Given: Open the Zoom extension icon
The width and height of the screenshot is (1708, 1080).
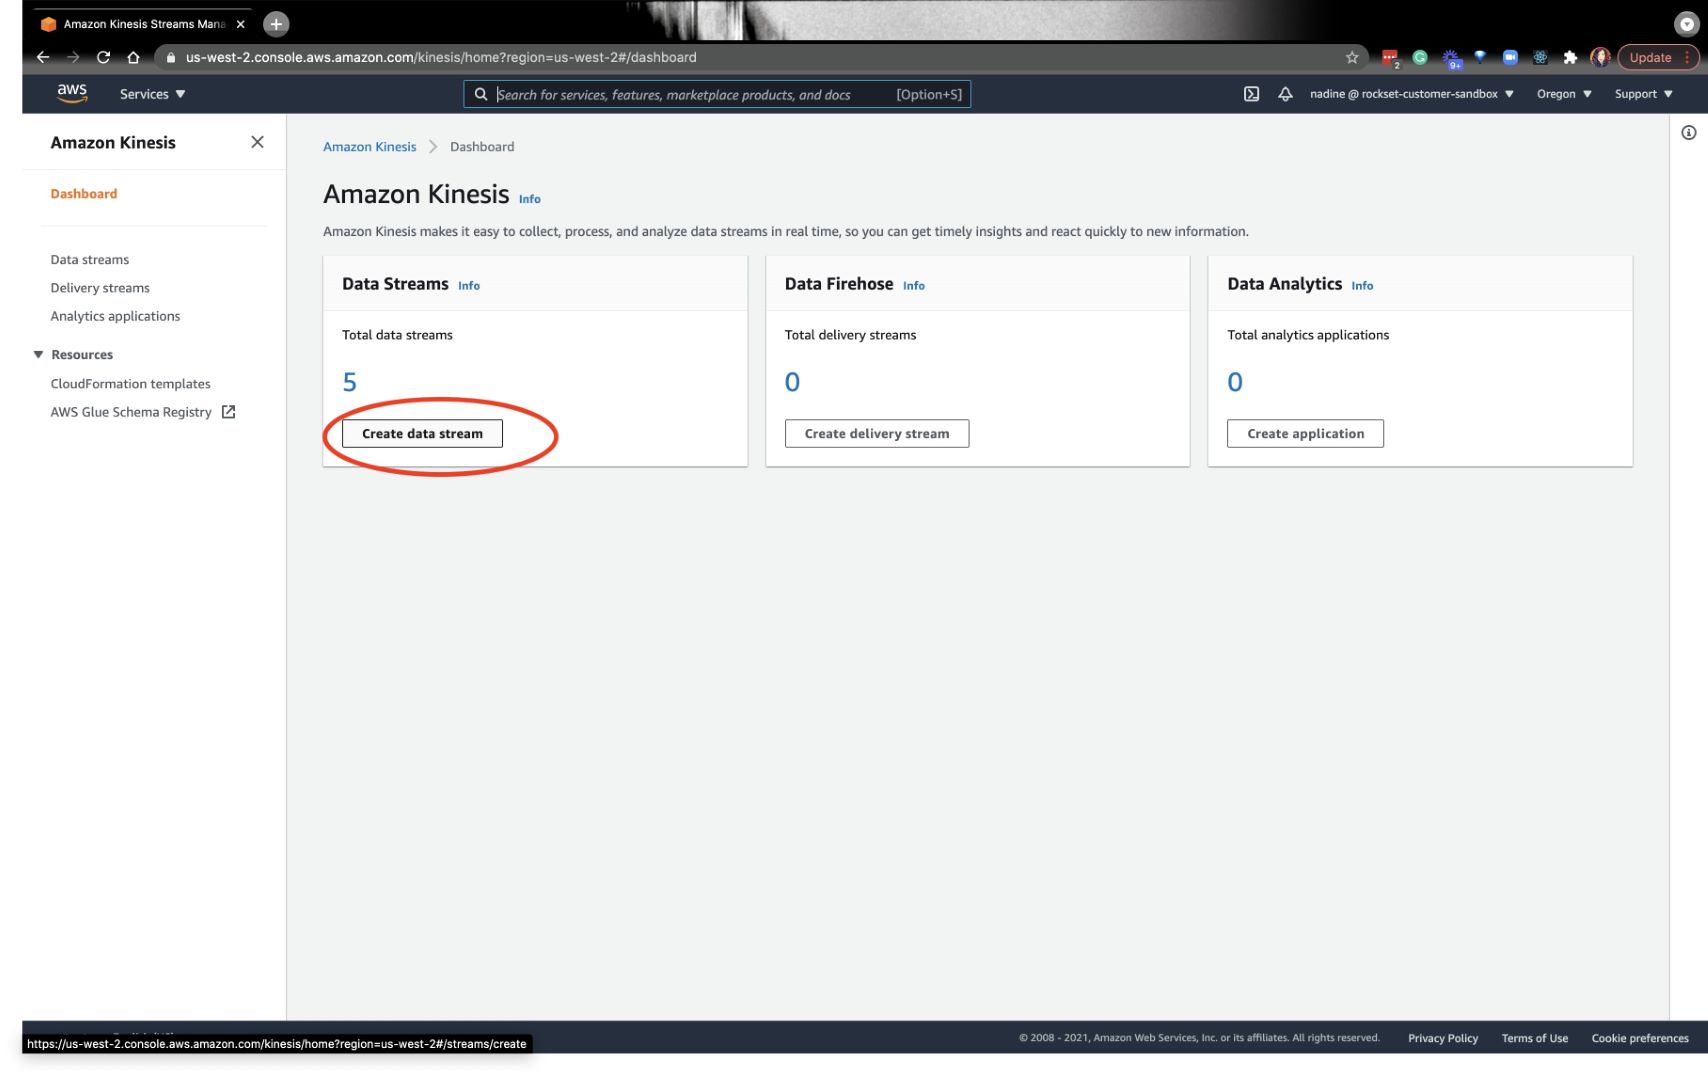Looking at the screenshot, I should [1510, 57].
